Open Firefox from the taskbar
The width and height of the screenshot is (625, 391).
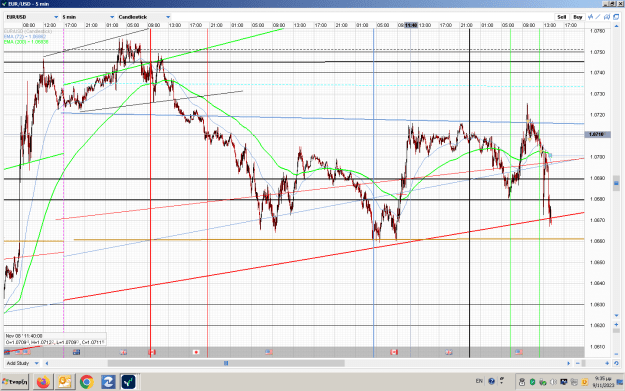coord(43,382)
